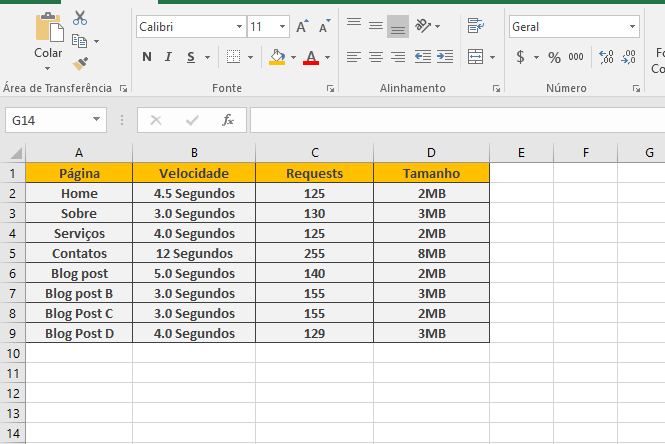Decrease decimal places icon
Image resolution: width=665 pixels, height=444 pixels.
(629, 57)
